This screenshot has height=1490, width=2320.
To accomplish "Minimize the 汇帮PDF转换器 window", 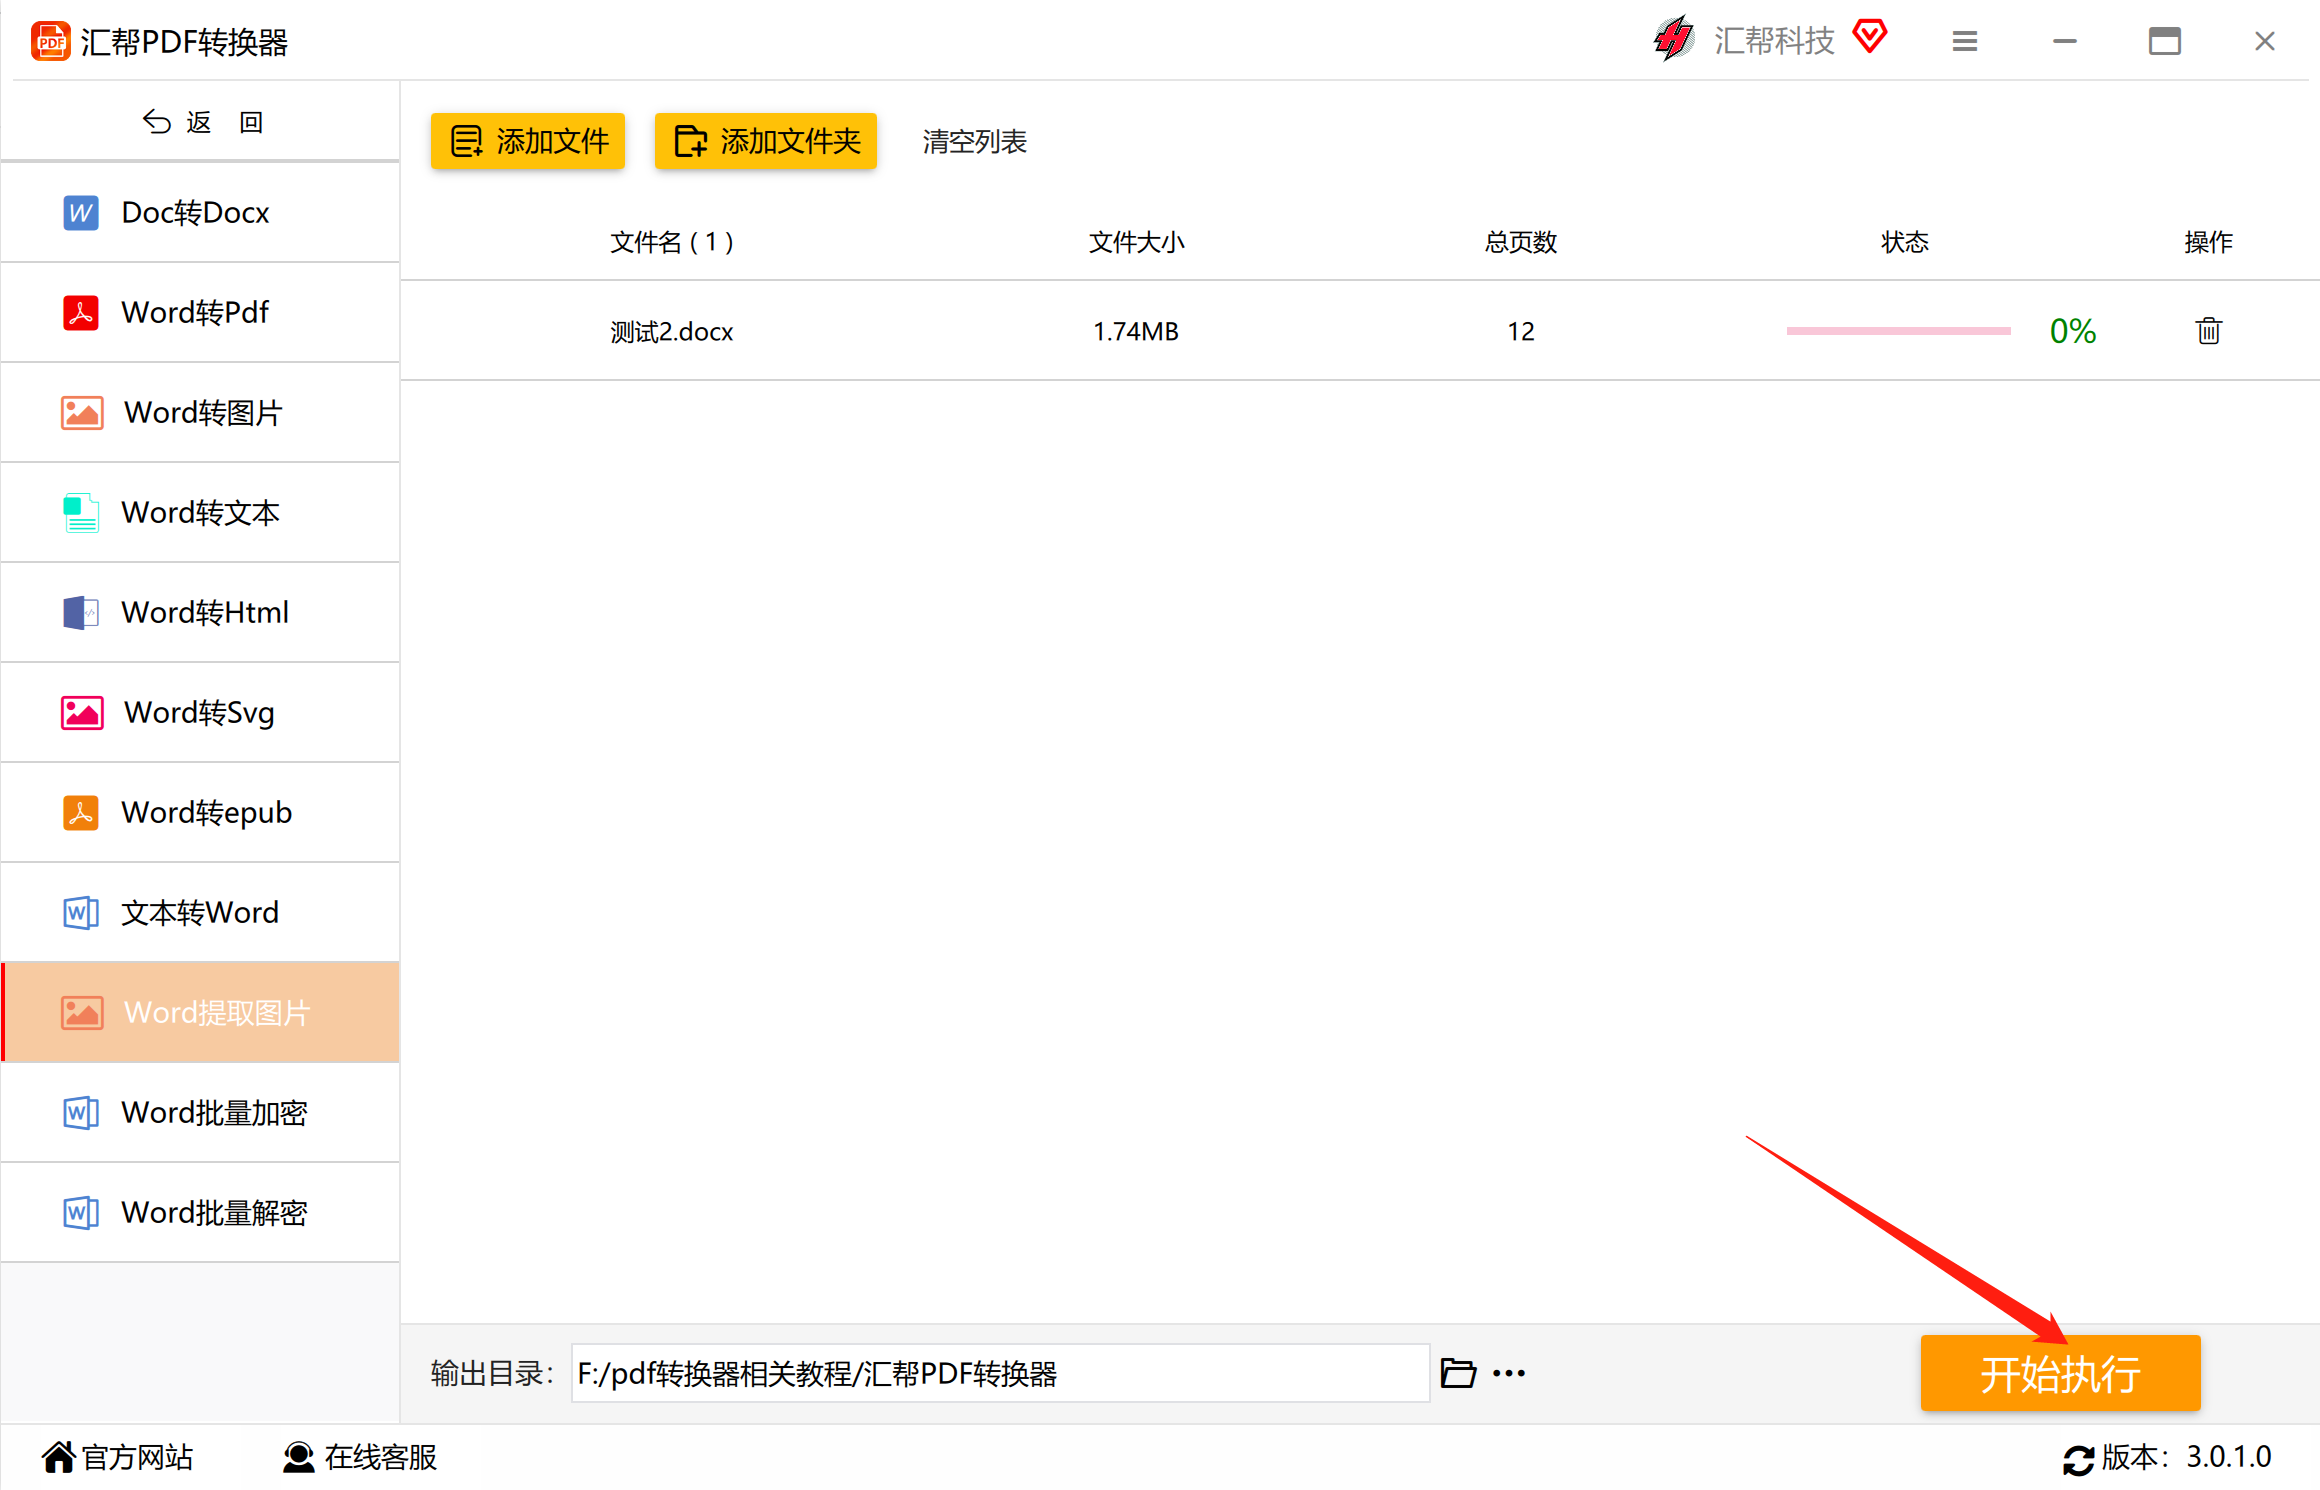I will click(2065, 41).
